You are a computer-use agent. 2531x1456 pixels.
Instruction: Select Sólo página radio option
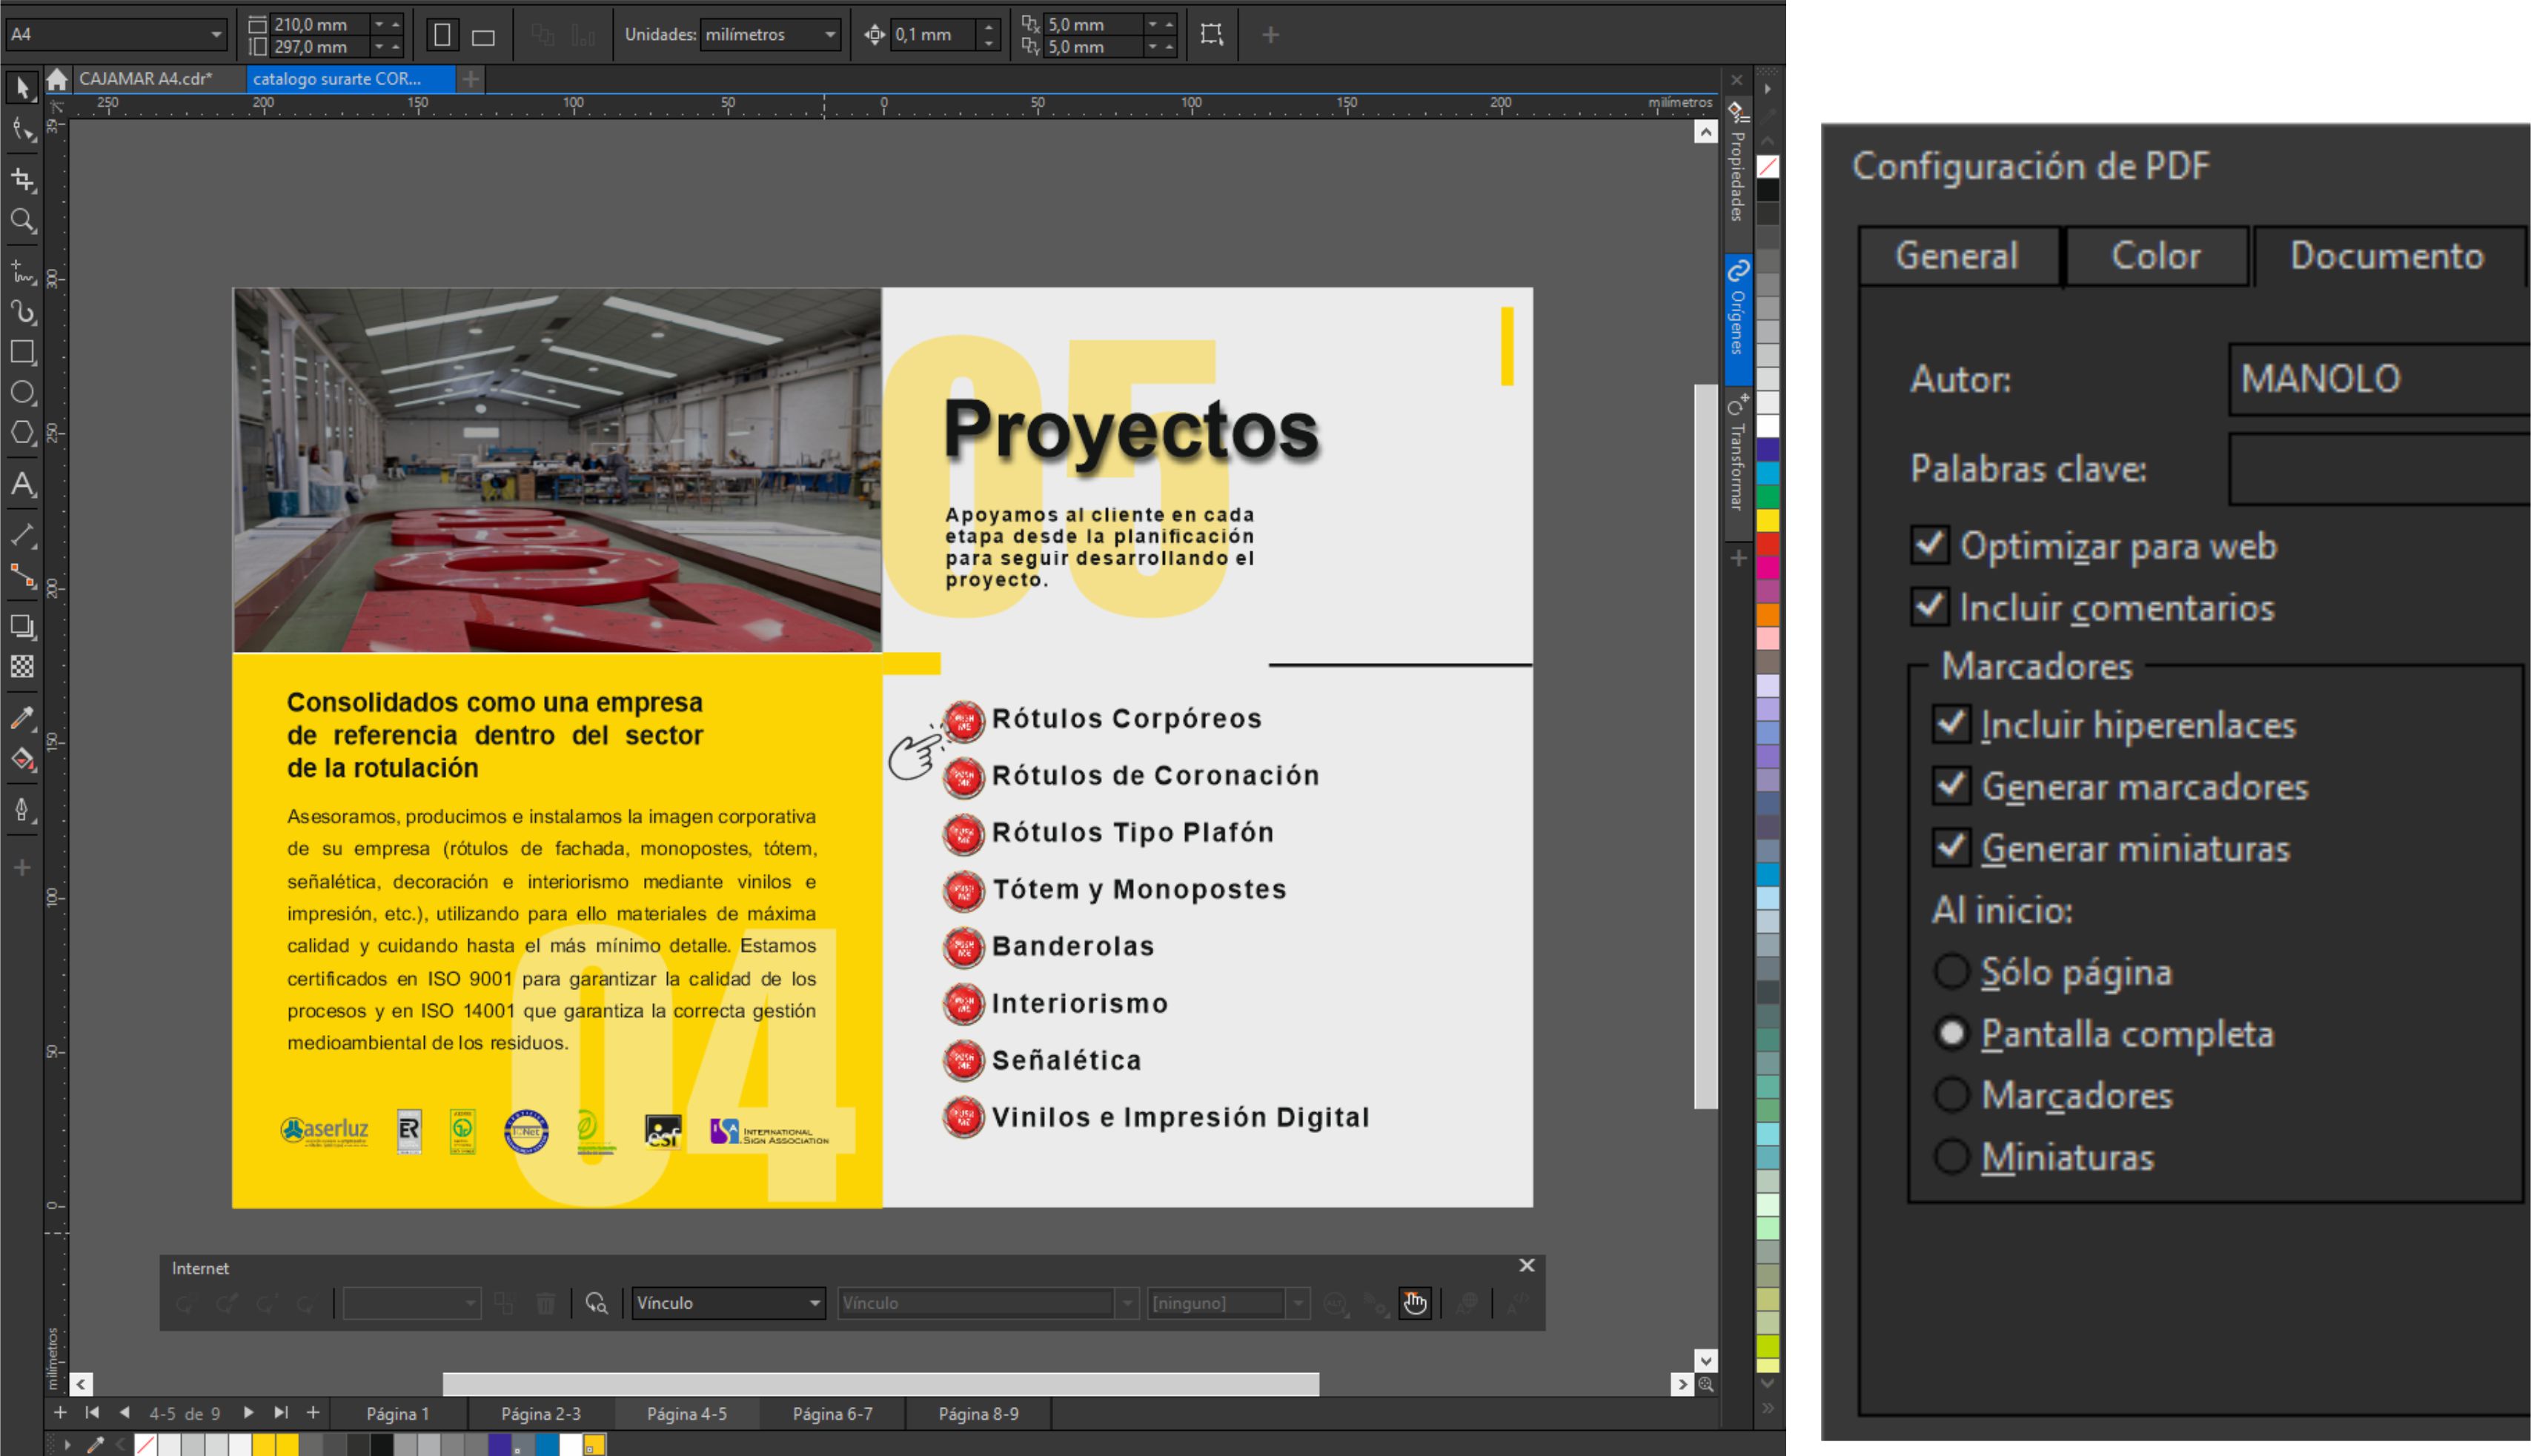tap(1951, 971)
